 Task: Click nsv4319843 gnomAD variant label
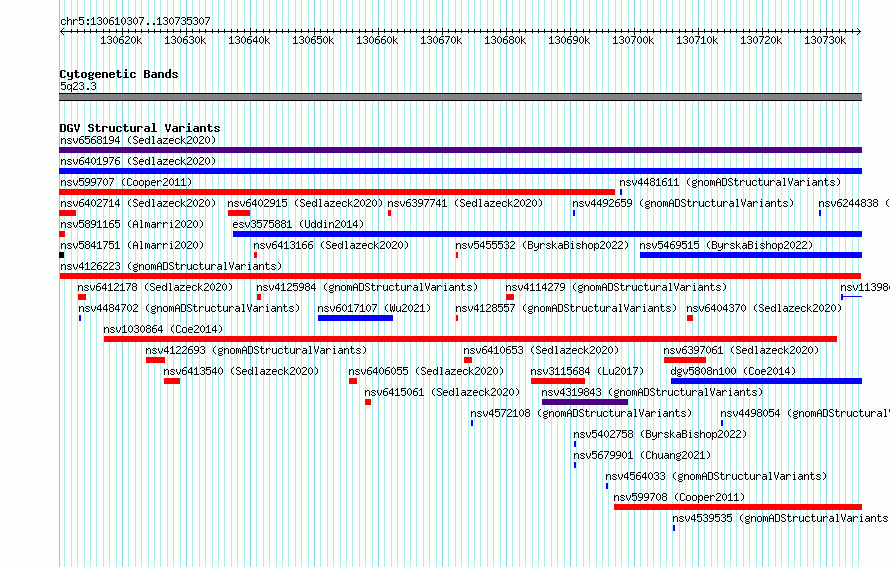coord(653,392)
